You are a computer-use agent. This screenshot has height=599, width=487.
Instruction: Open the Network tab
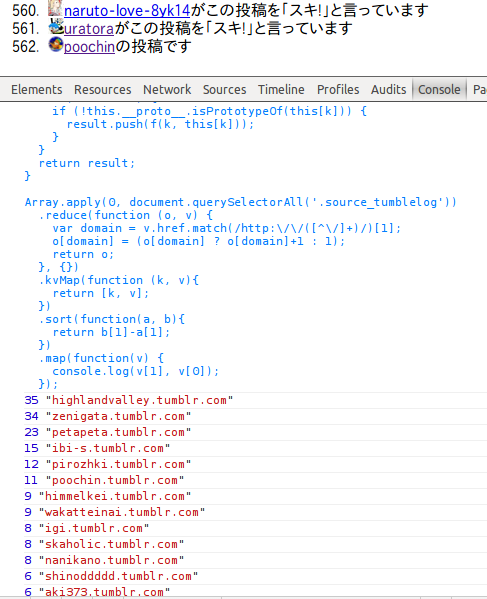[167, 89]
